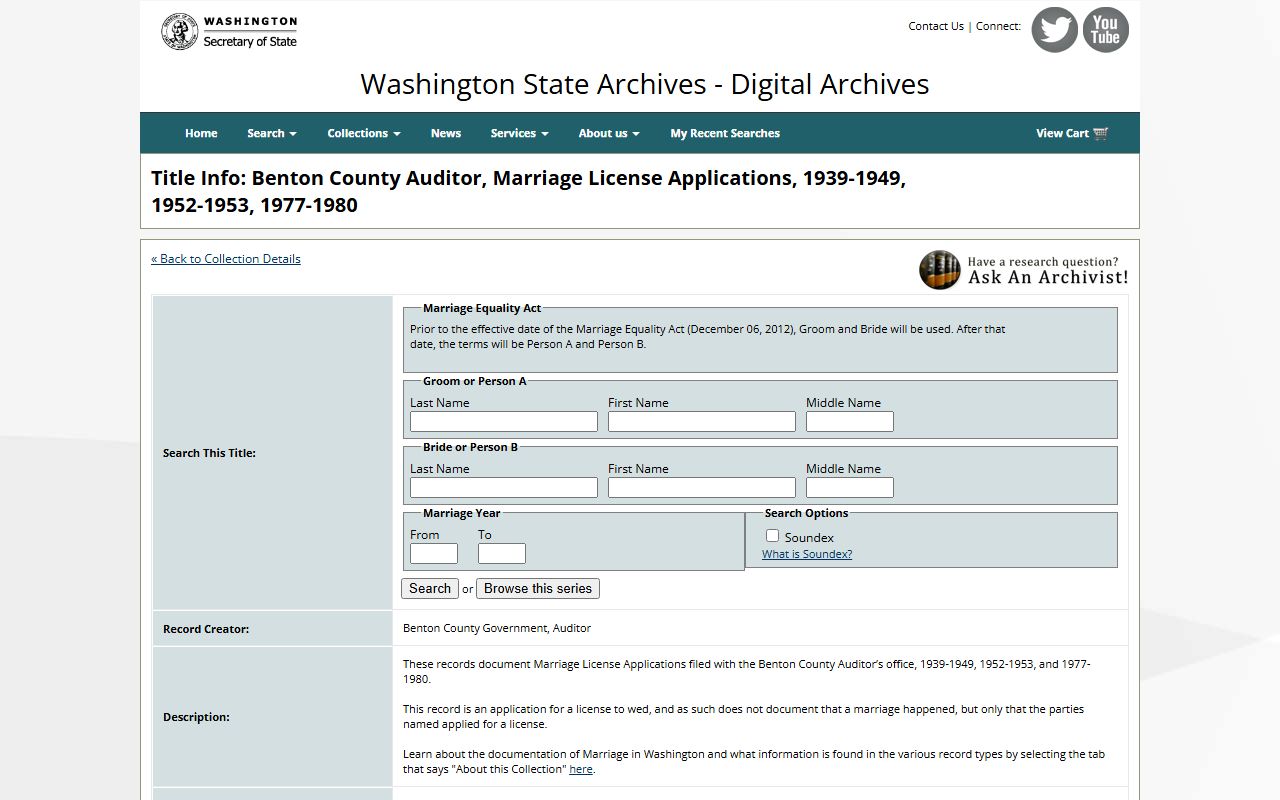Focus Groom Last Name field
1280x800 pixels.
coord(504,422)
